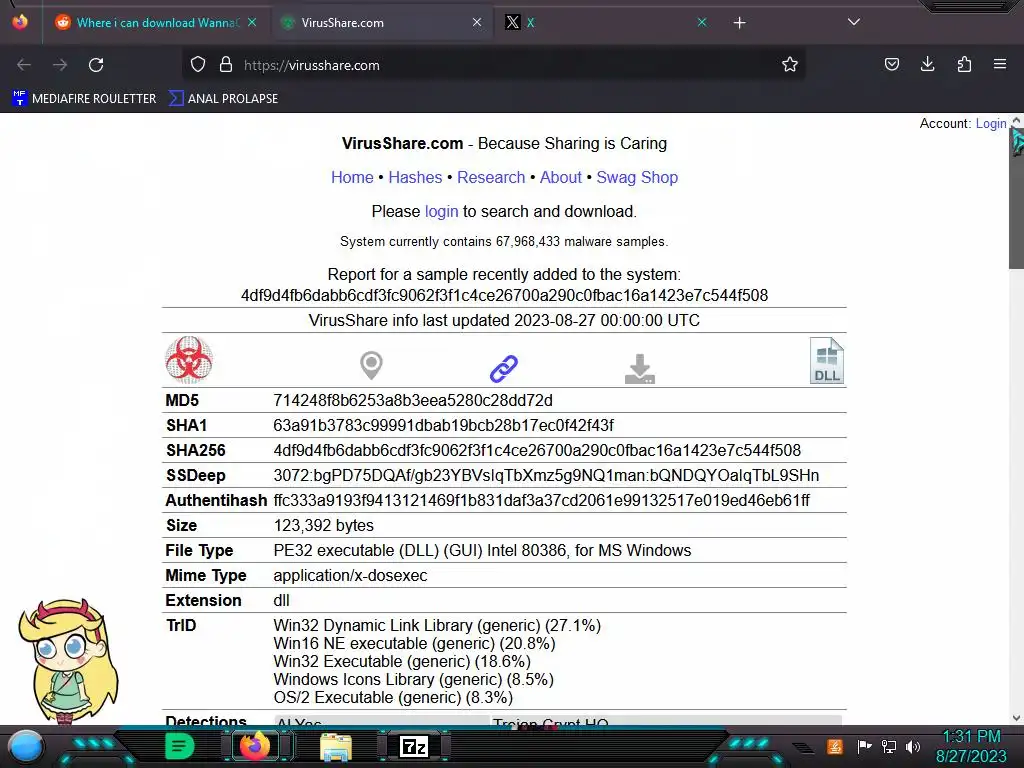Open Firefox downloads panel

pyautogui.click(x=927, y=64)
